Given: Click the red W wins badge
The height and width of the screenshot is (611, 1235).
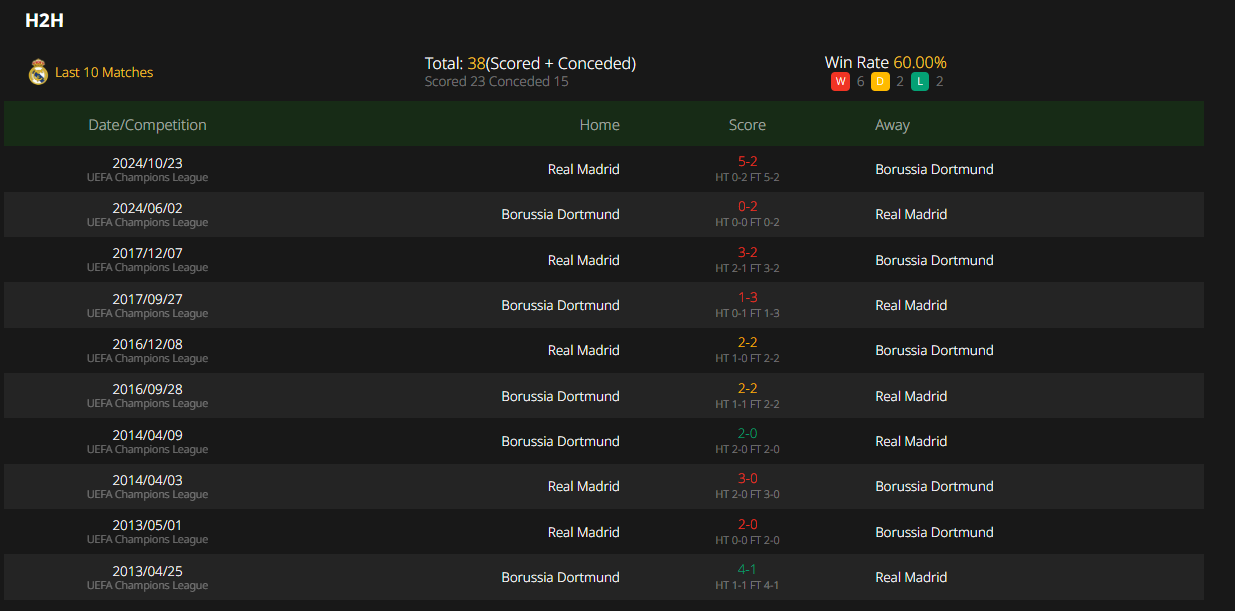Looking at the screenshot, I should [x=840, y=81].
